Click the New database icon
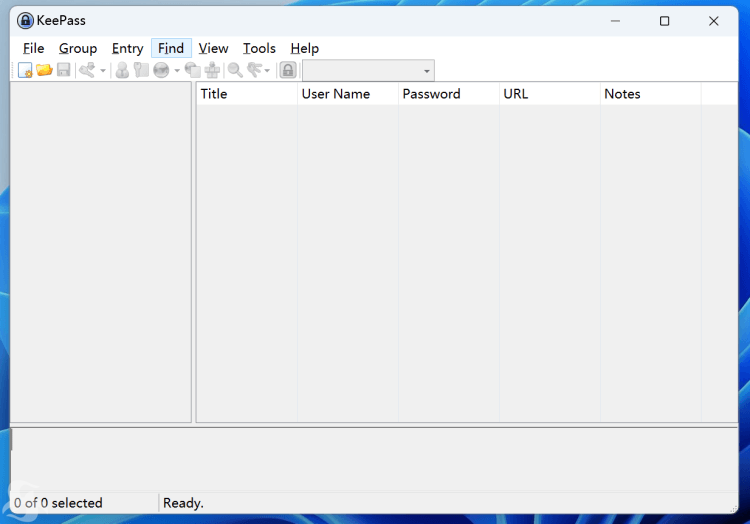 tap(25, 70)
